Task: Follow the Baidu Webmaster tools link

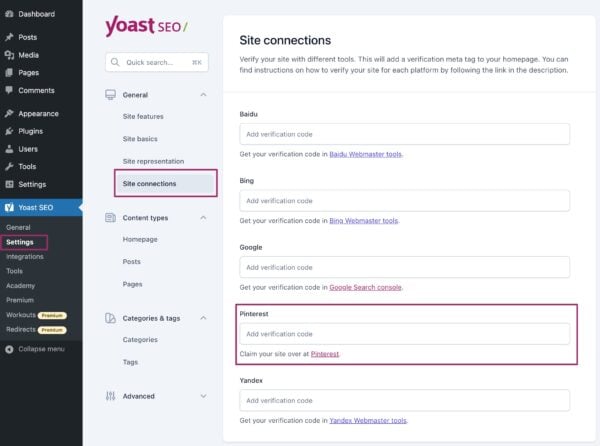Action: [366, 154]
